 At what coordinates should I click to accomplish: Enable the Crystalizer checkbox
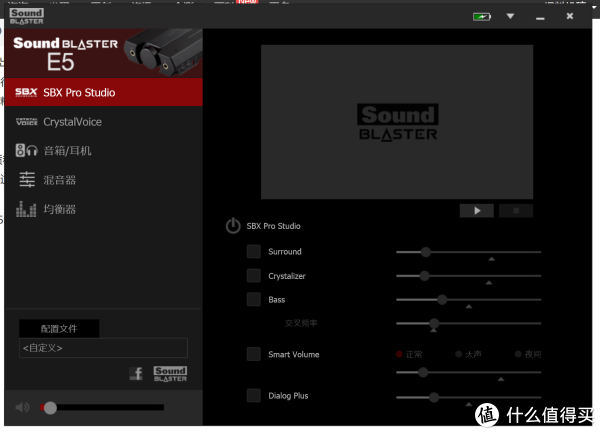pos(254,275)
